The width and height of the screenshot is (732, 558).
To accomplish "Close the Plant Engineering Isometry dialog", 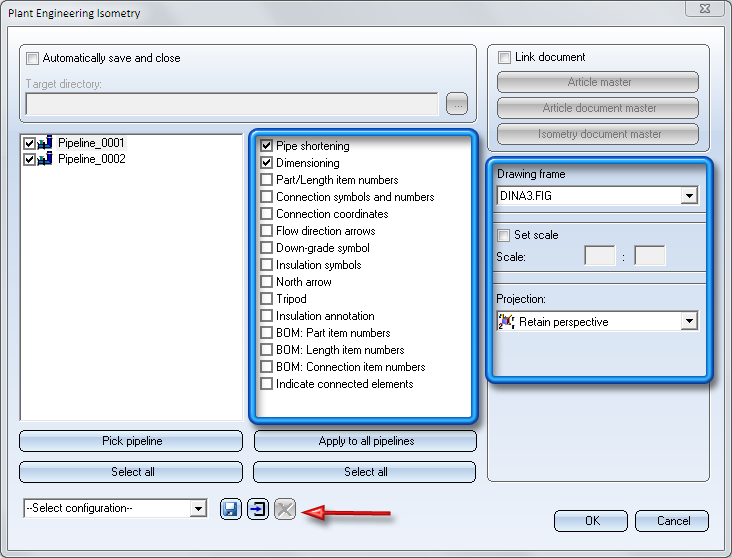I will [x=704, y=8].
